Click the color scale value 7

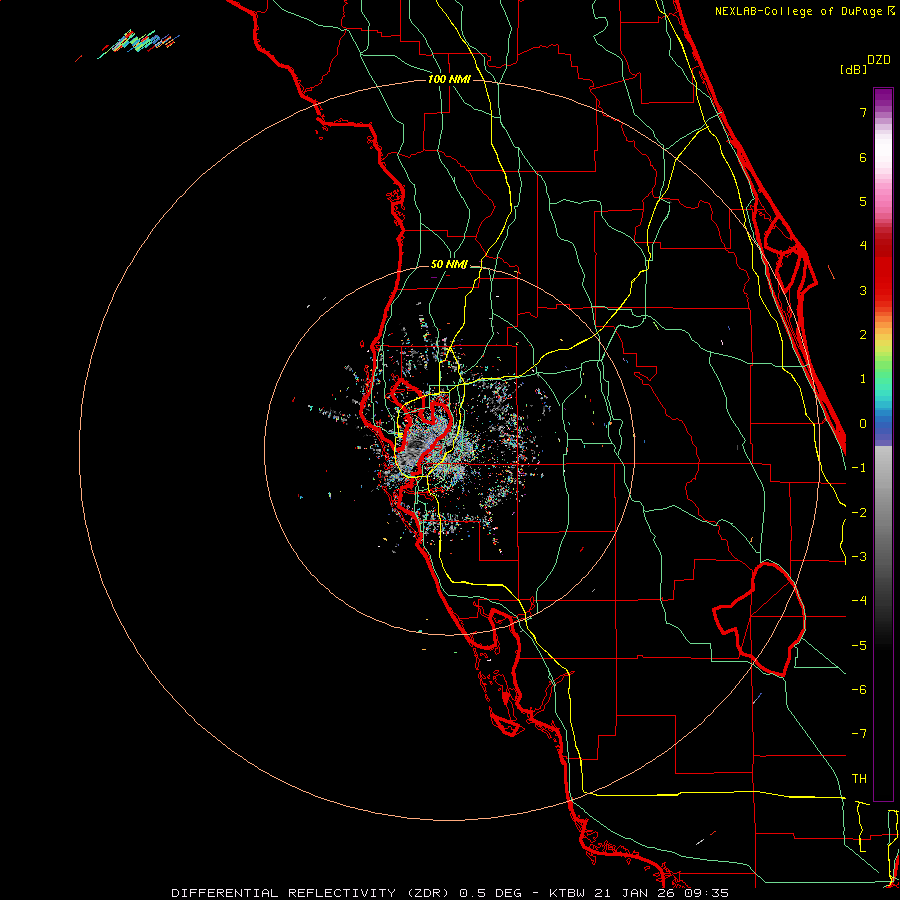[x=863, y=112]
